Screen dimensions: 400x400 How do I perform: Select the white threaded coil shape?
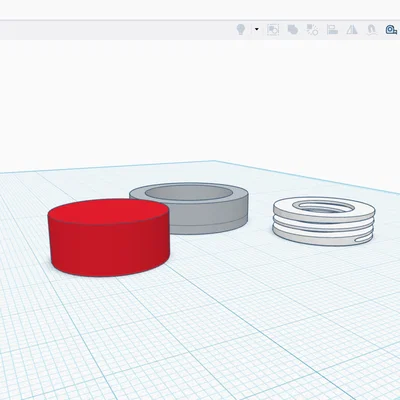tap(324, 221)
